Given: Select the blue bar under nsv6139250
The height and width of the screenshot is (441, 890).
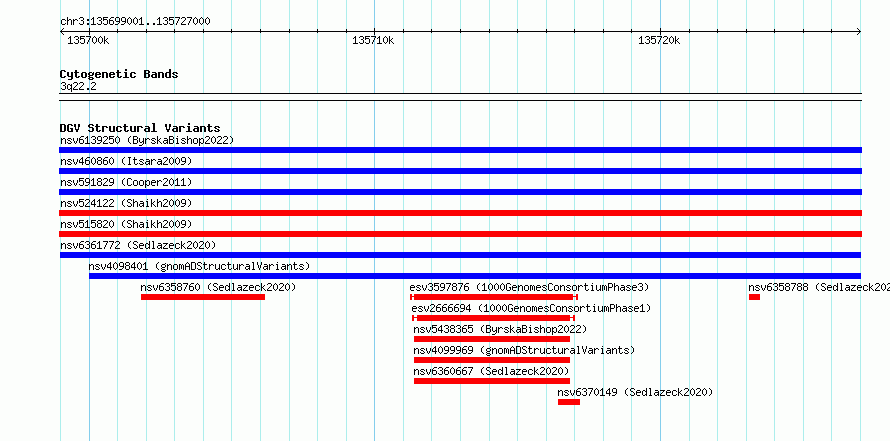Looking at the screenshot, I should (460, 150).
